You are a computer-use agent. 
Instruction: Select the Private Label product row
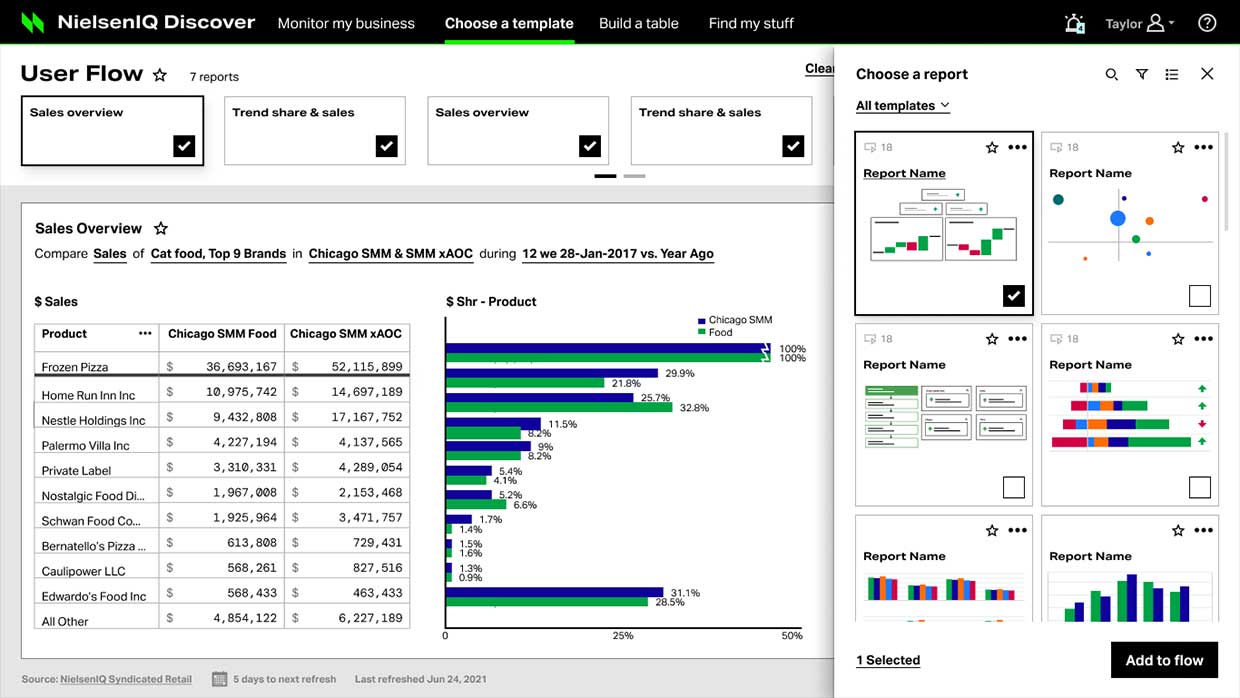click(x=222, y=468)
